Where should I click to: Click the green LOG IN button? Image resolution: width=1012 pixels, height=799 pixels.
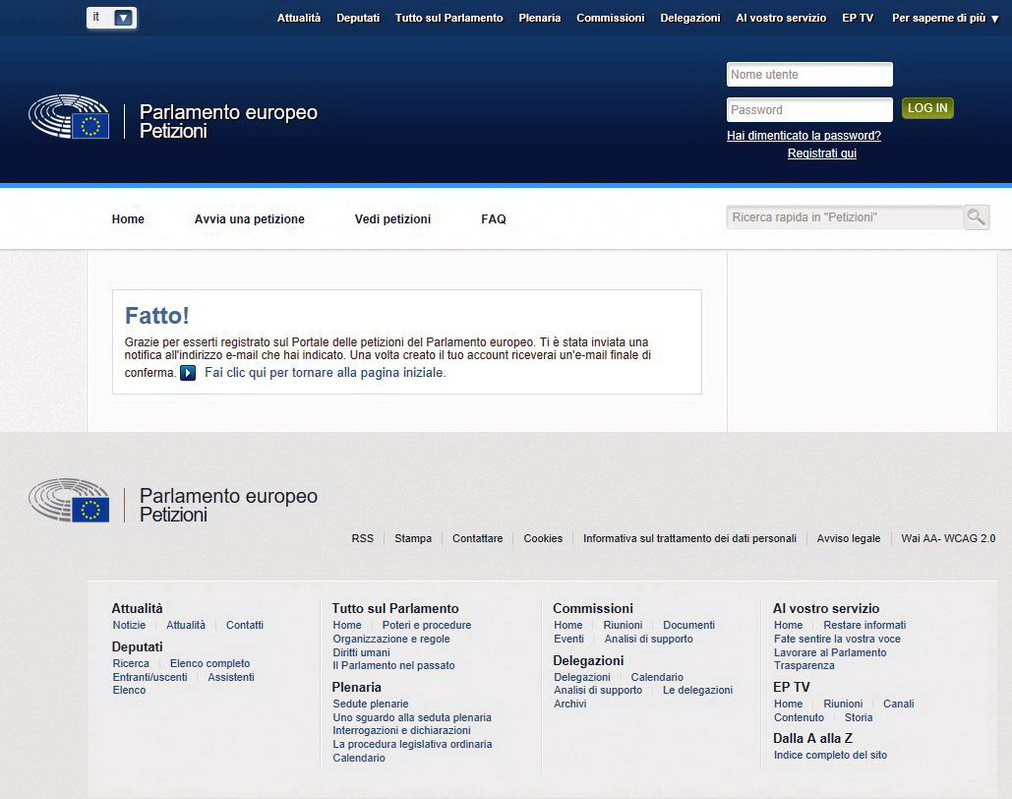tap(927, 108)
